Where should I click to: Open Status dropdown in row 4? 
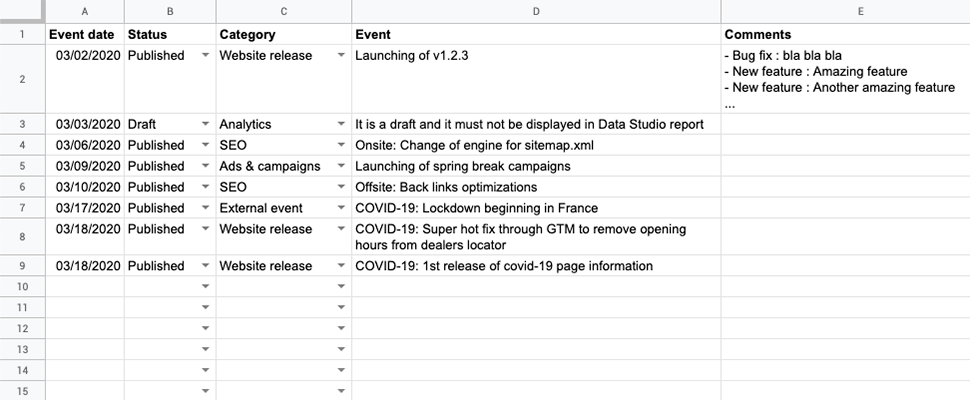tap(205, 145)
